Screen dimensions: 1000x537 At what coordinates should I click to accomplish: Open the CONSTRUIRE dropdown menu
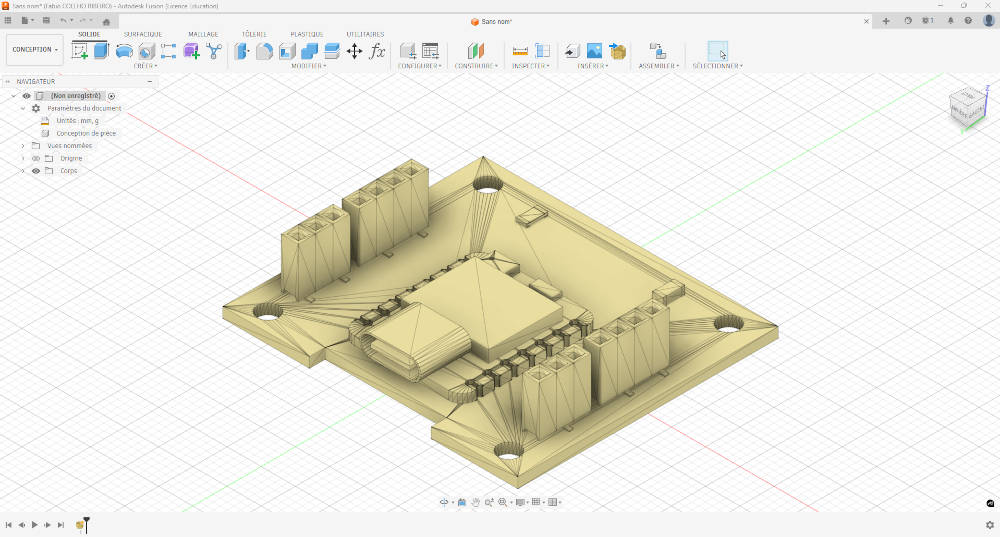click(x=476, y=66)
